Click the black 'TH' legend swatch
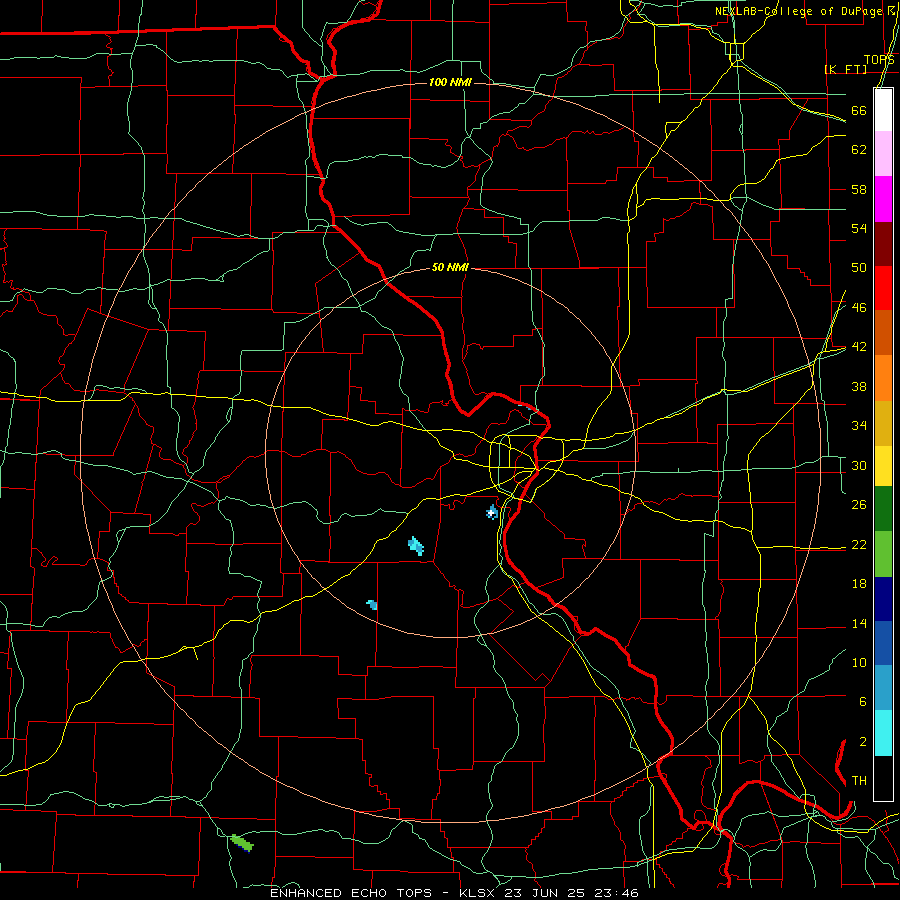900x900 pixels. point(883,778)
